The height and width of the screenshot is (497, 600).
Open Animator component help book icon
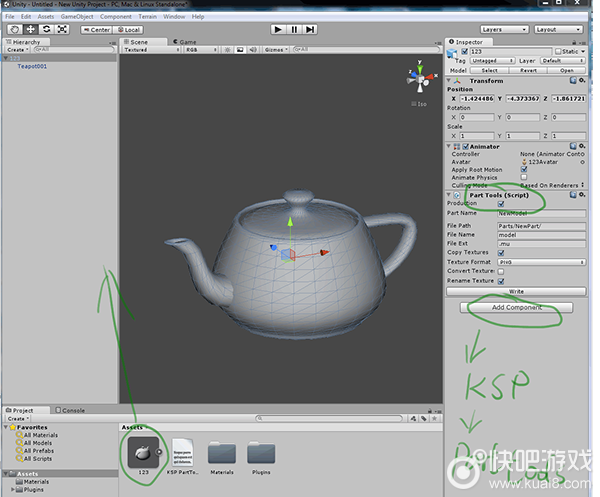573,146
